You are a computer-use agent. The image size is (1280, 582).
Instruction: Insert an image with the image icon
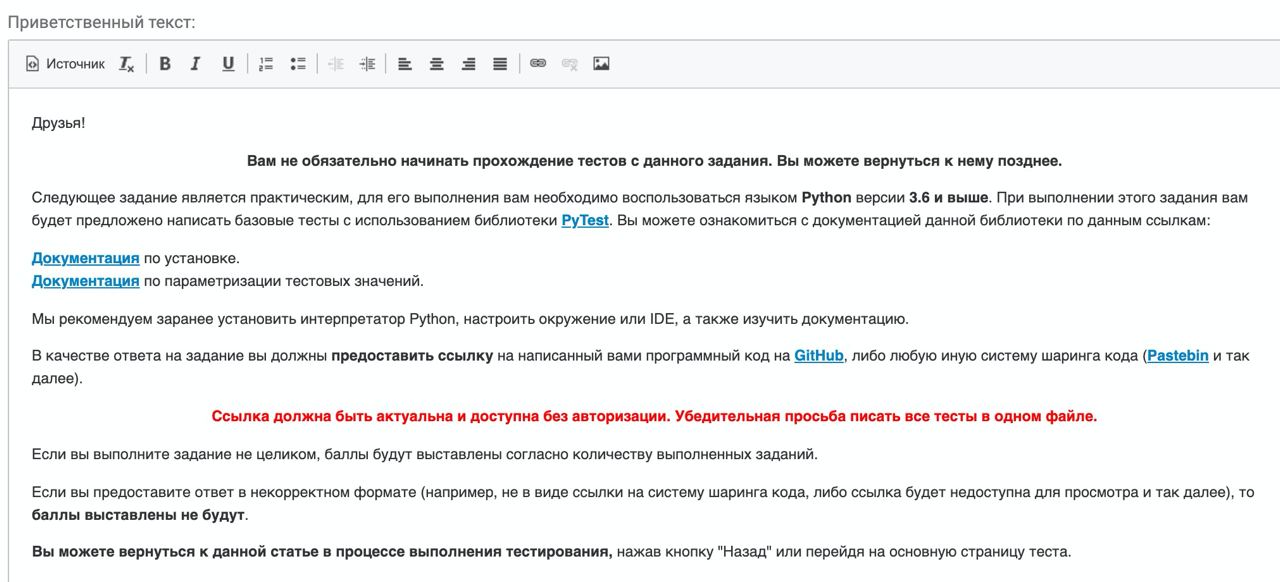click(x=601, y=64)
